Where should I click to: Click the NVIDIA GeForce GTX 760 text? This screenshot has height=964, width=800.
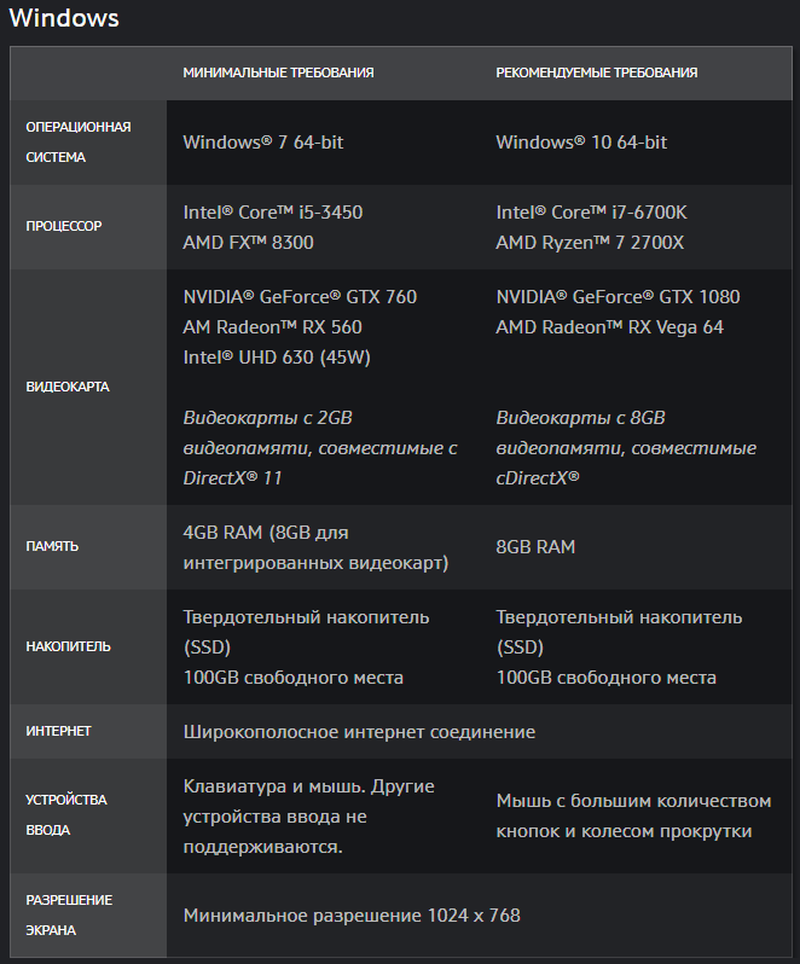click(299, 297)
